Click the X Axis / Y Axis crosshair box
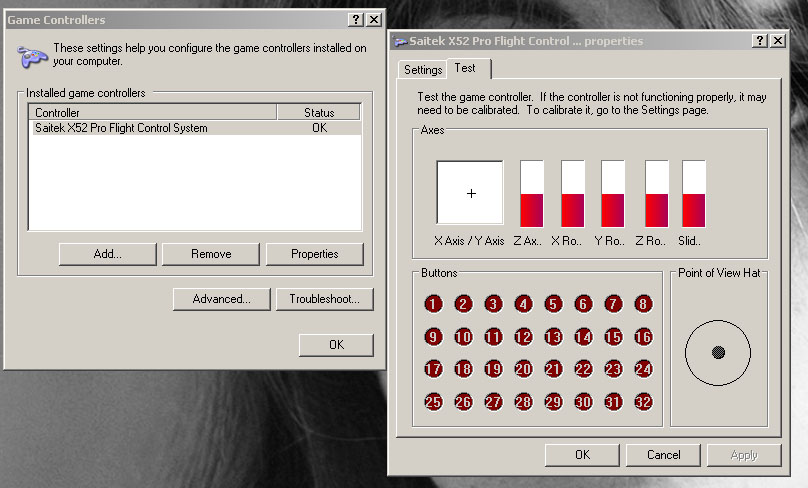 pos(470,193)
